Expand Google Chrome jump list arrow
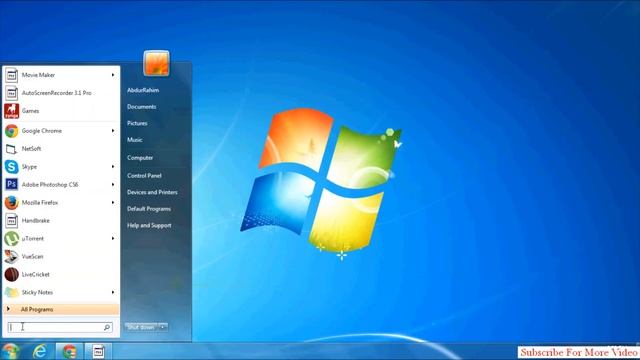Image resolution: width=640 pixels, height=360 pixels. [113, 131]
